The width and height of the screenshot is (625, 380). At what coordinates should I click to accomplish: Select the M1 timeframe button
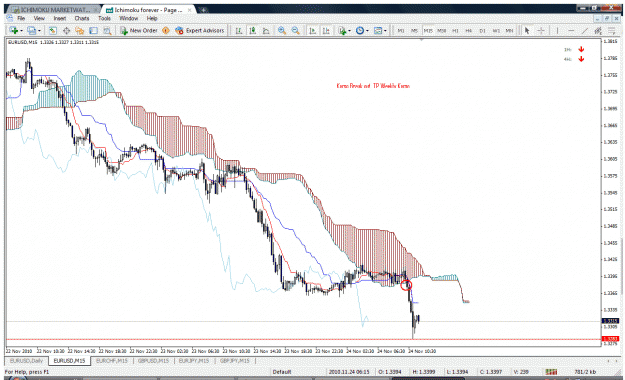point(401,31)
